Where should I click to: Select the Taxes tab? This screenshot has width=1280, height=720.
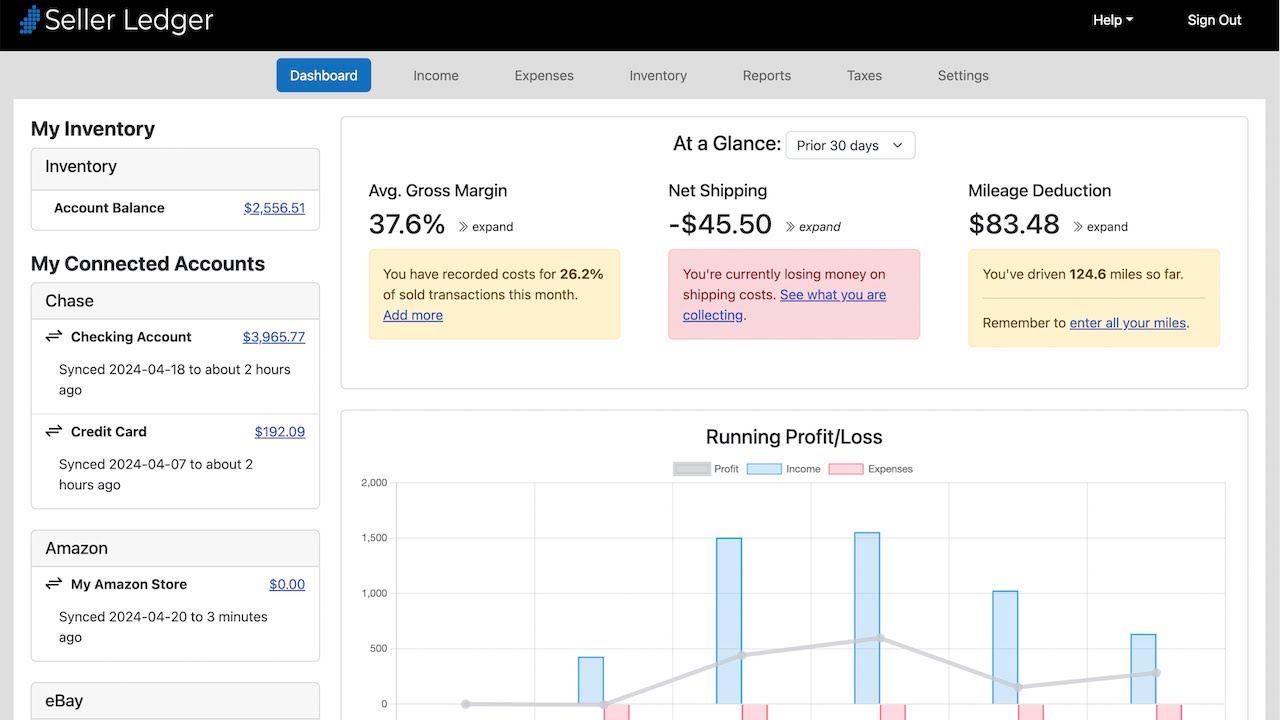tap(864, 75)
